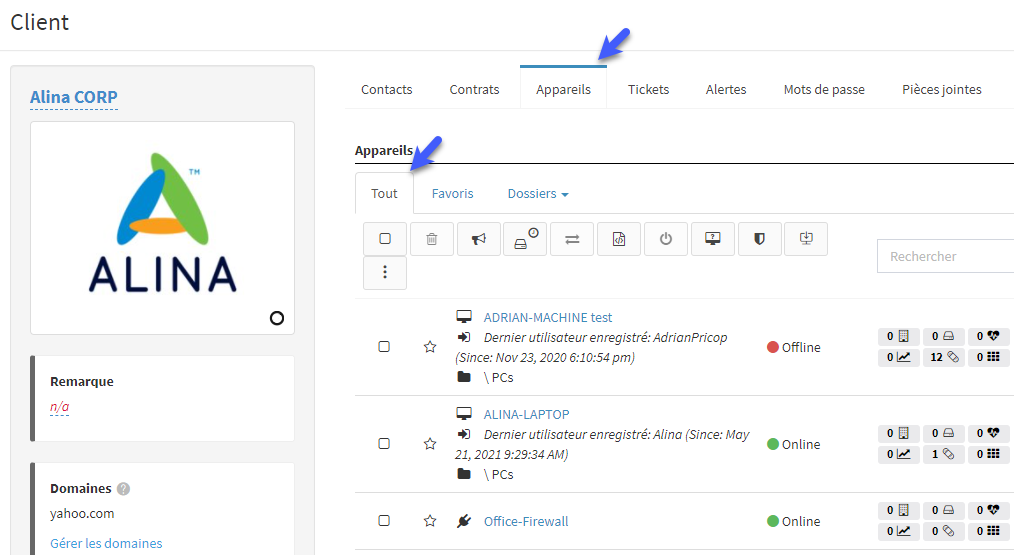The image size is (1014, 555).
Task: Click the yahoo.com domain text
Action: pos(82,514)
